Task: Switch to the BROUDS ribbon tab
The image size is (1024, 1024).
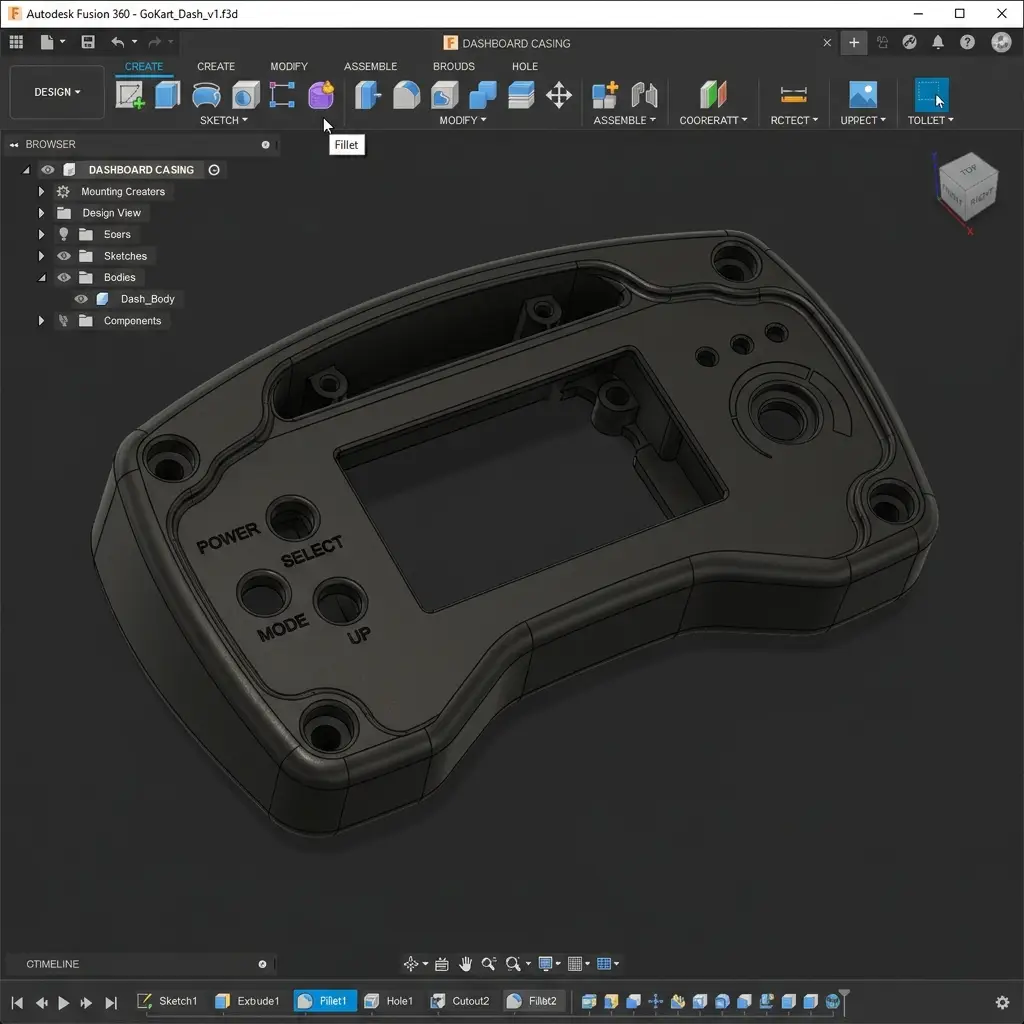Action: pyautogui.click(x=454, y=67)
